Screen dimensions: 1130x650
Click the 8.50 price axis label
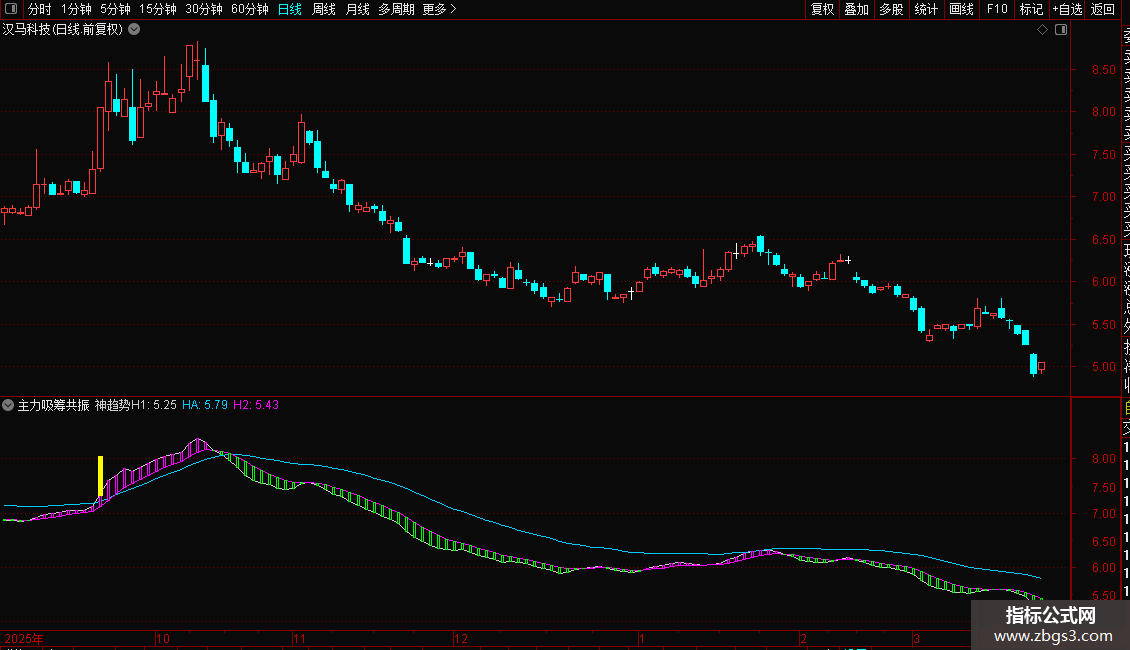pyautogui.click(x=1103, y=70)
